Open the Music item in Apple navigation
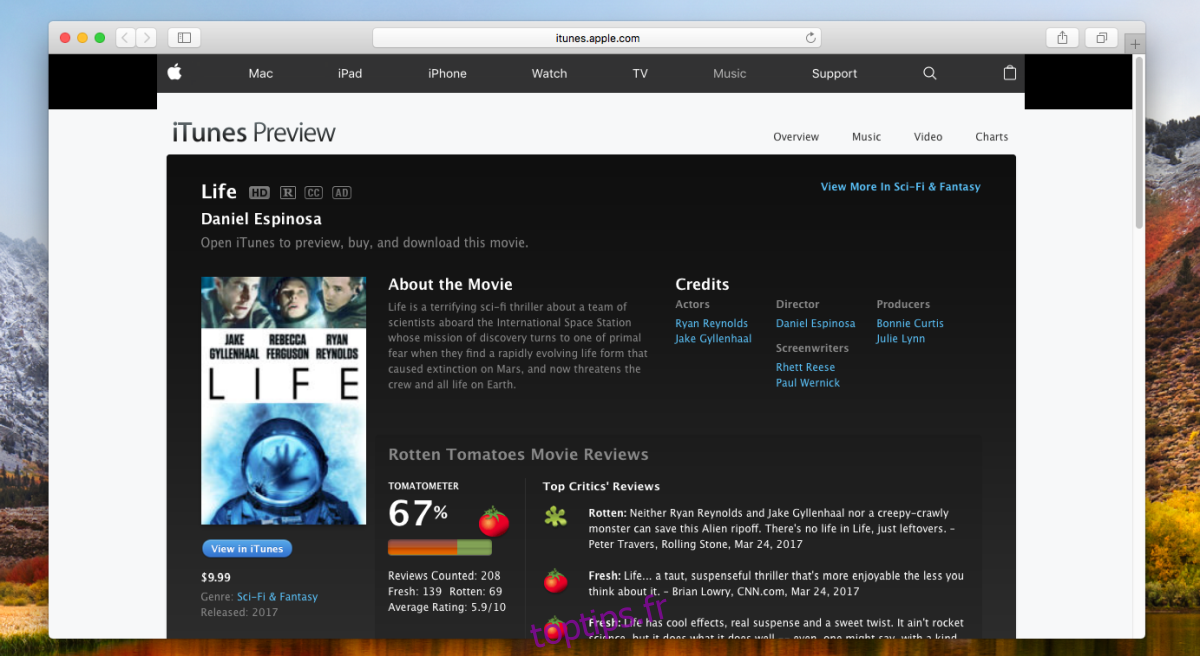The image size is (1200, 656). pos(730,73)
